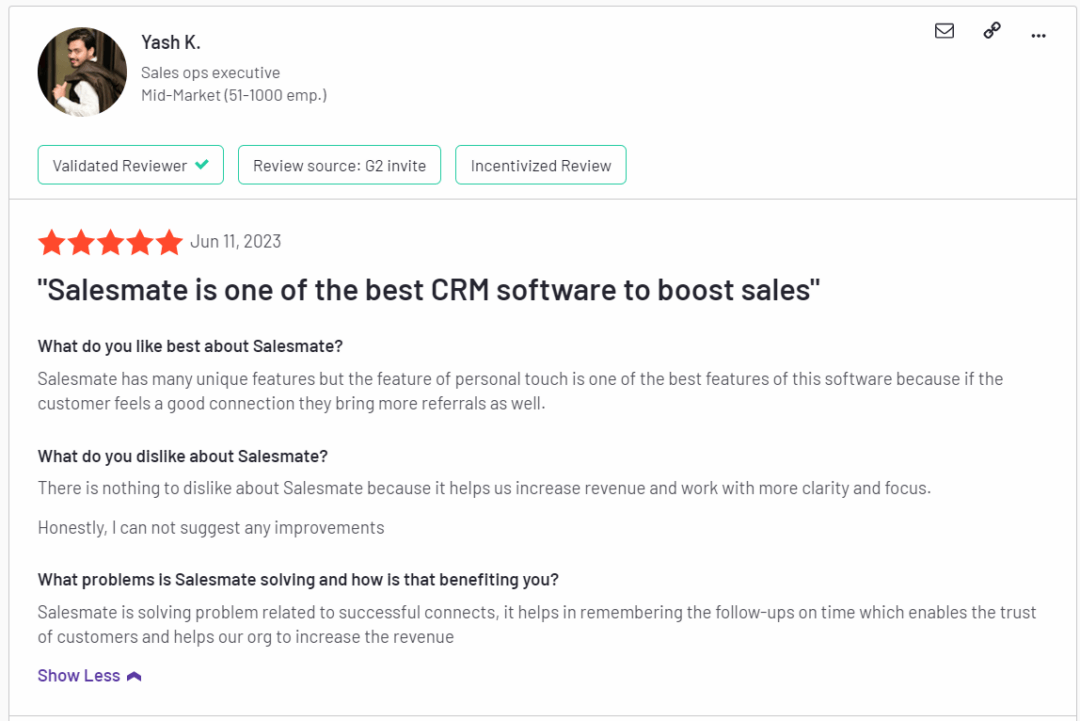Viewport: 1080px width, 721px height.
Task: Click the middle star of the rating
Action: click(111, 242)
